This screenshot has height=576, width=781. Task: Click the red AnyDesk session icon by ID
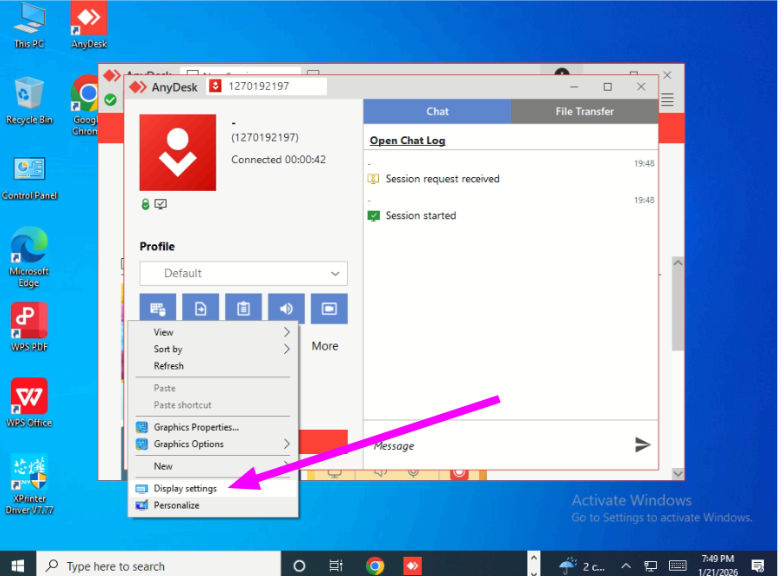pos(215,86)
